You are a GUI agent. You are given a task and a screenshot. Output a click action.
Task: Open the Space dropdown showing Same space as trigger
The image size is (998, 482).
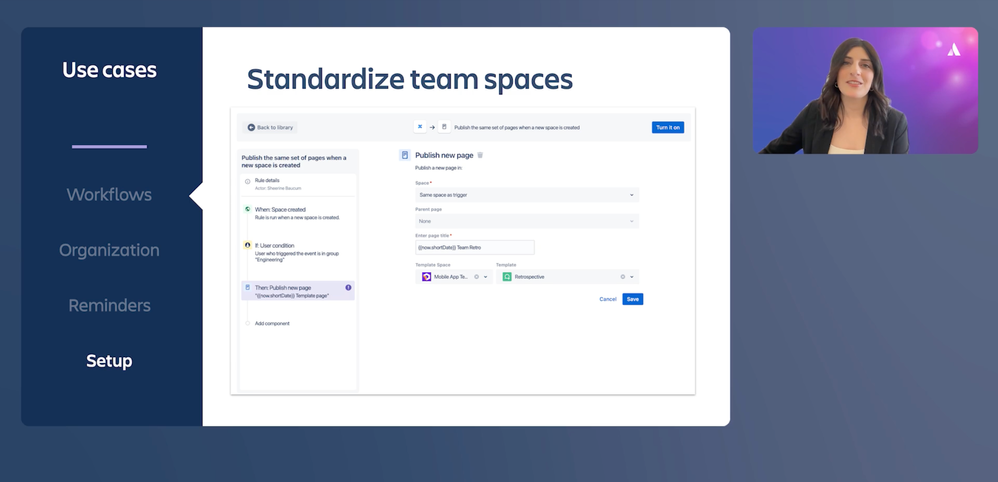point(527,195)
